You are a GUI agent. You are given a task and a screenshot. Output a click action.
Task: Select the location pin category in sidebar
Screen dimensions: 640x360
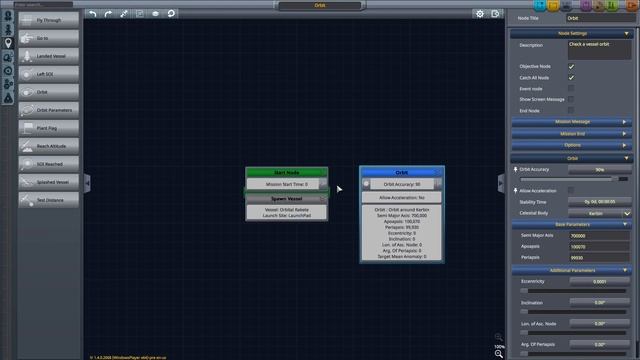pos(8,43)
